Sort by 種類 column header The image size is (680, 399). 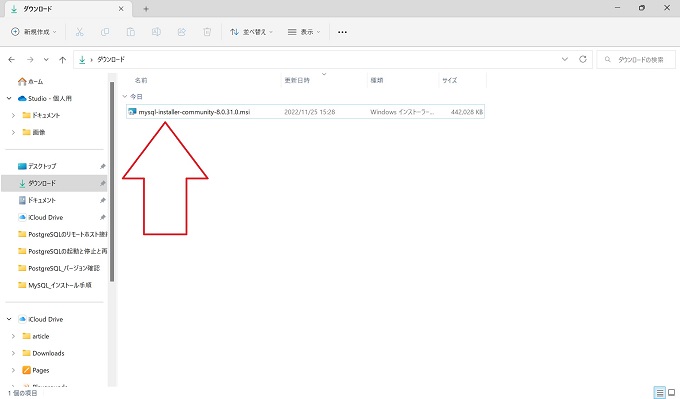[376, 80]
